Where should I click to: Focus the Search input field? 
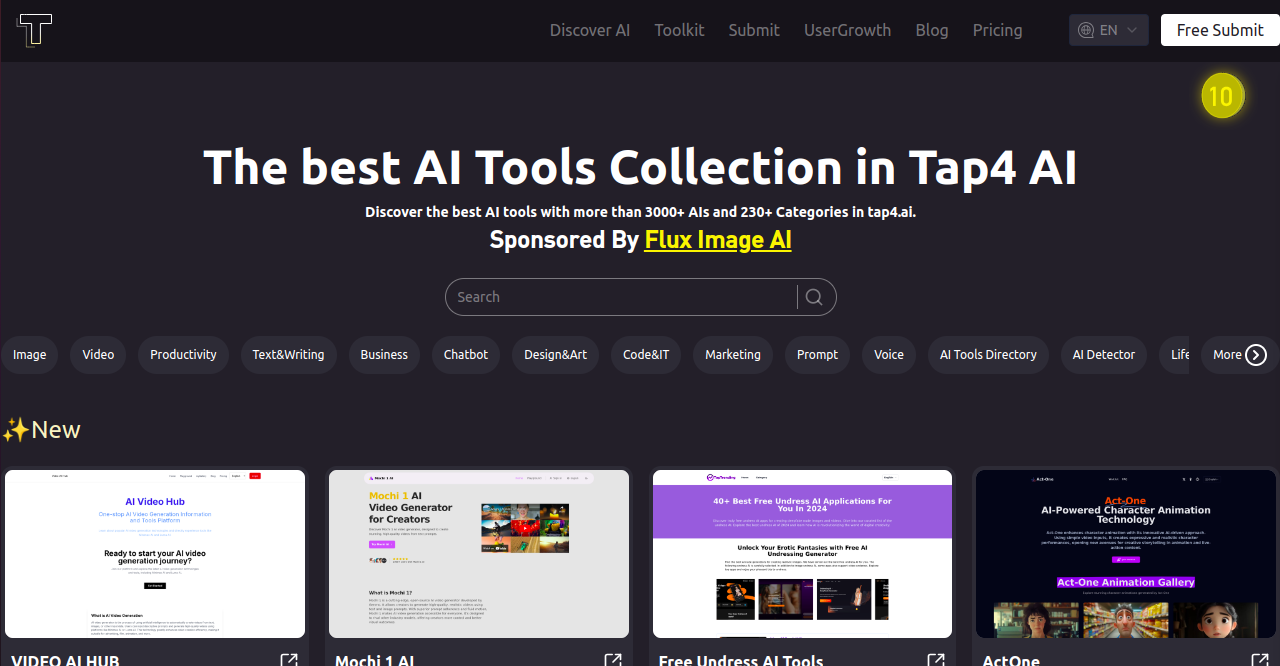(x=620, y=297)
